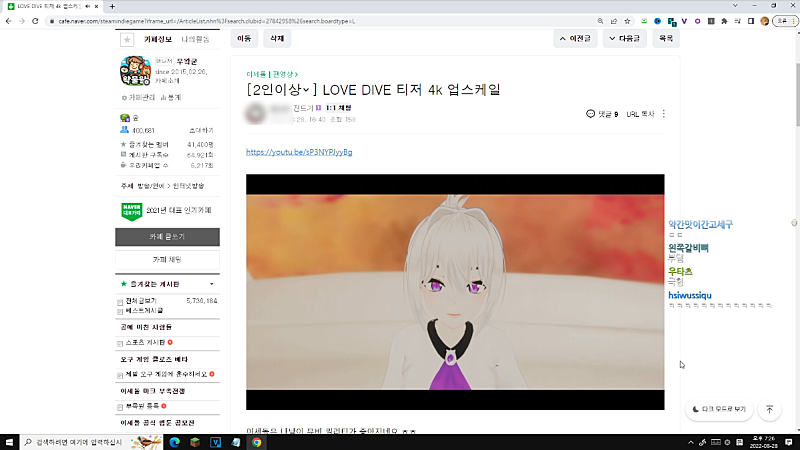Click the 초대하기 invite link
The height and width of the screenshot is (450, 800).
[x=201, y=131]
